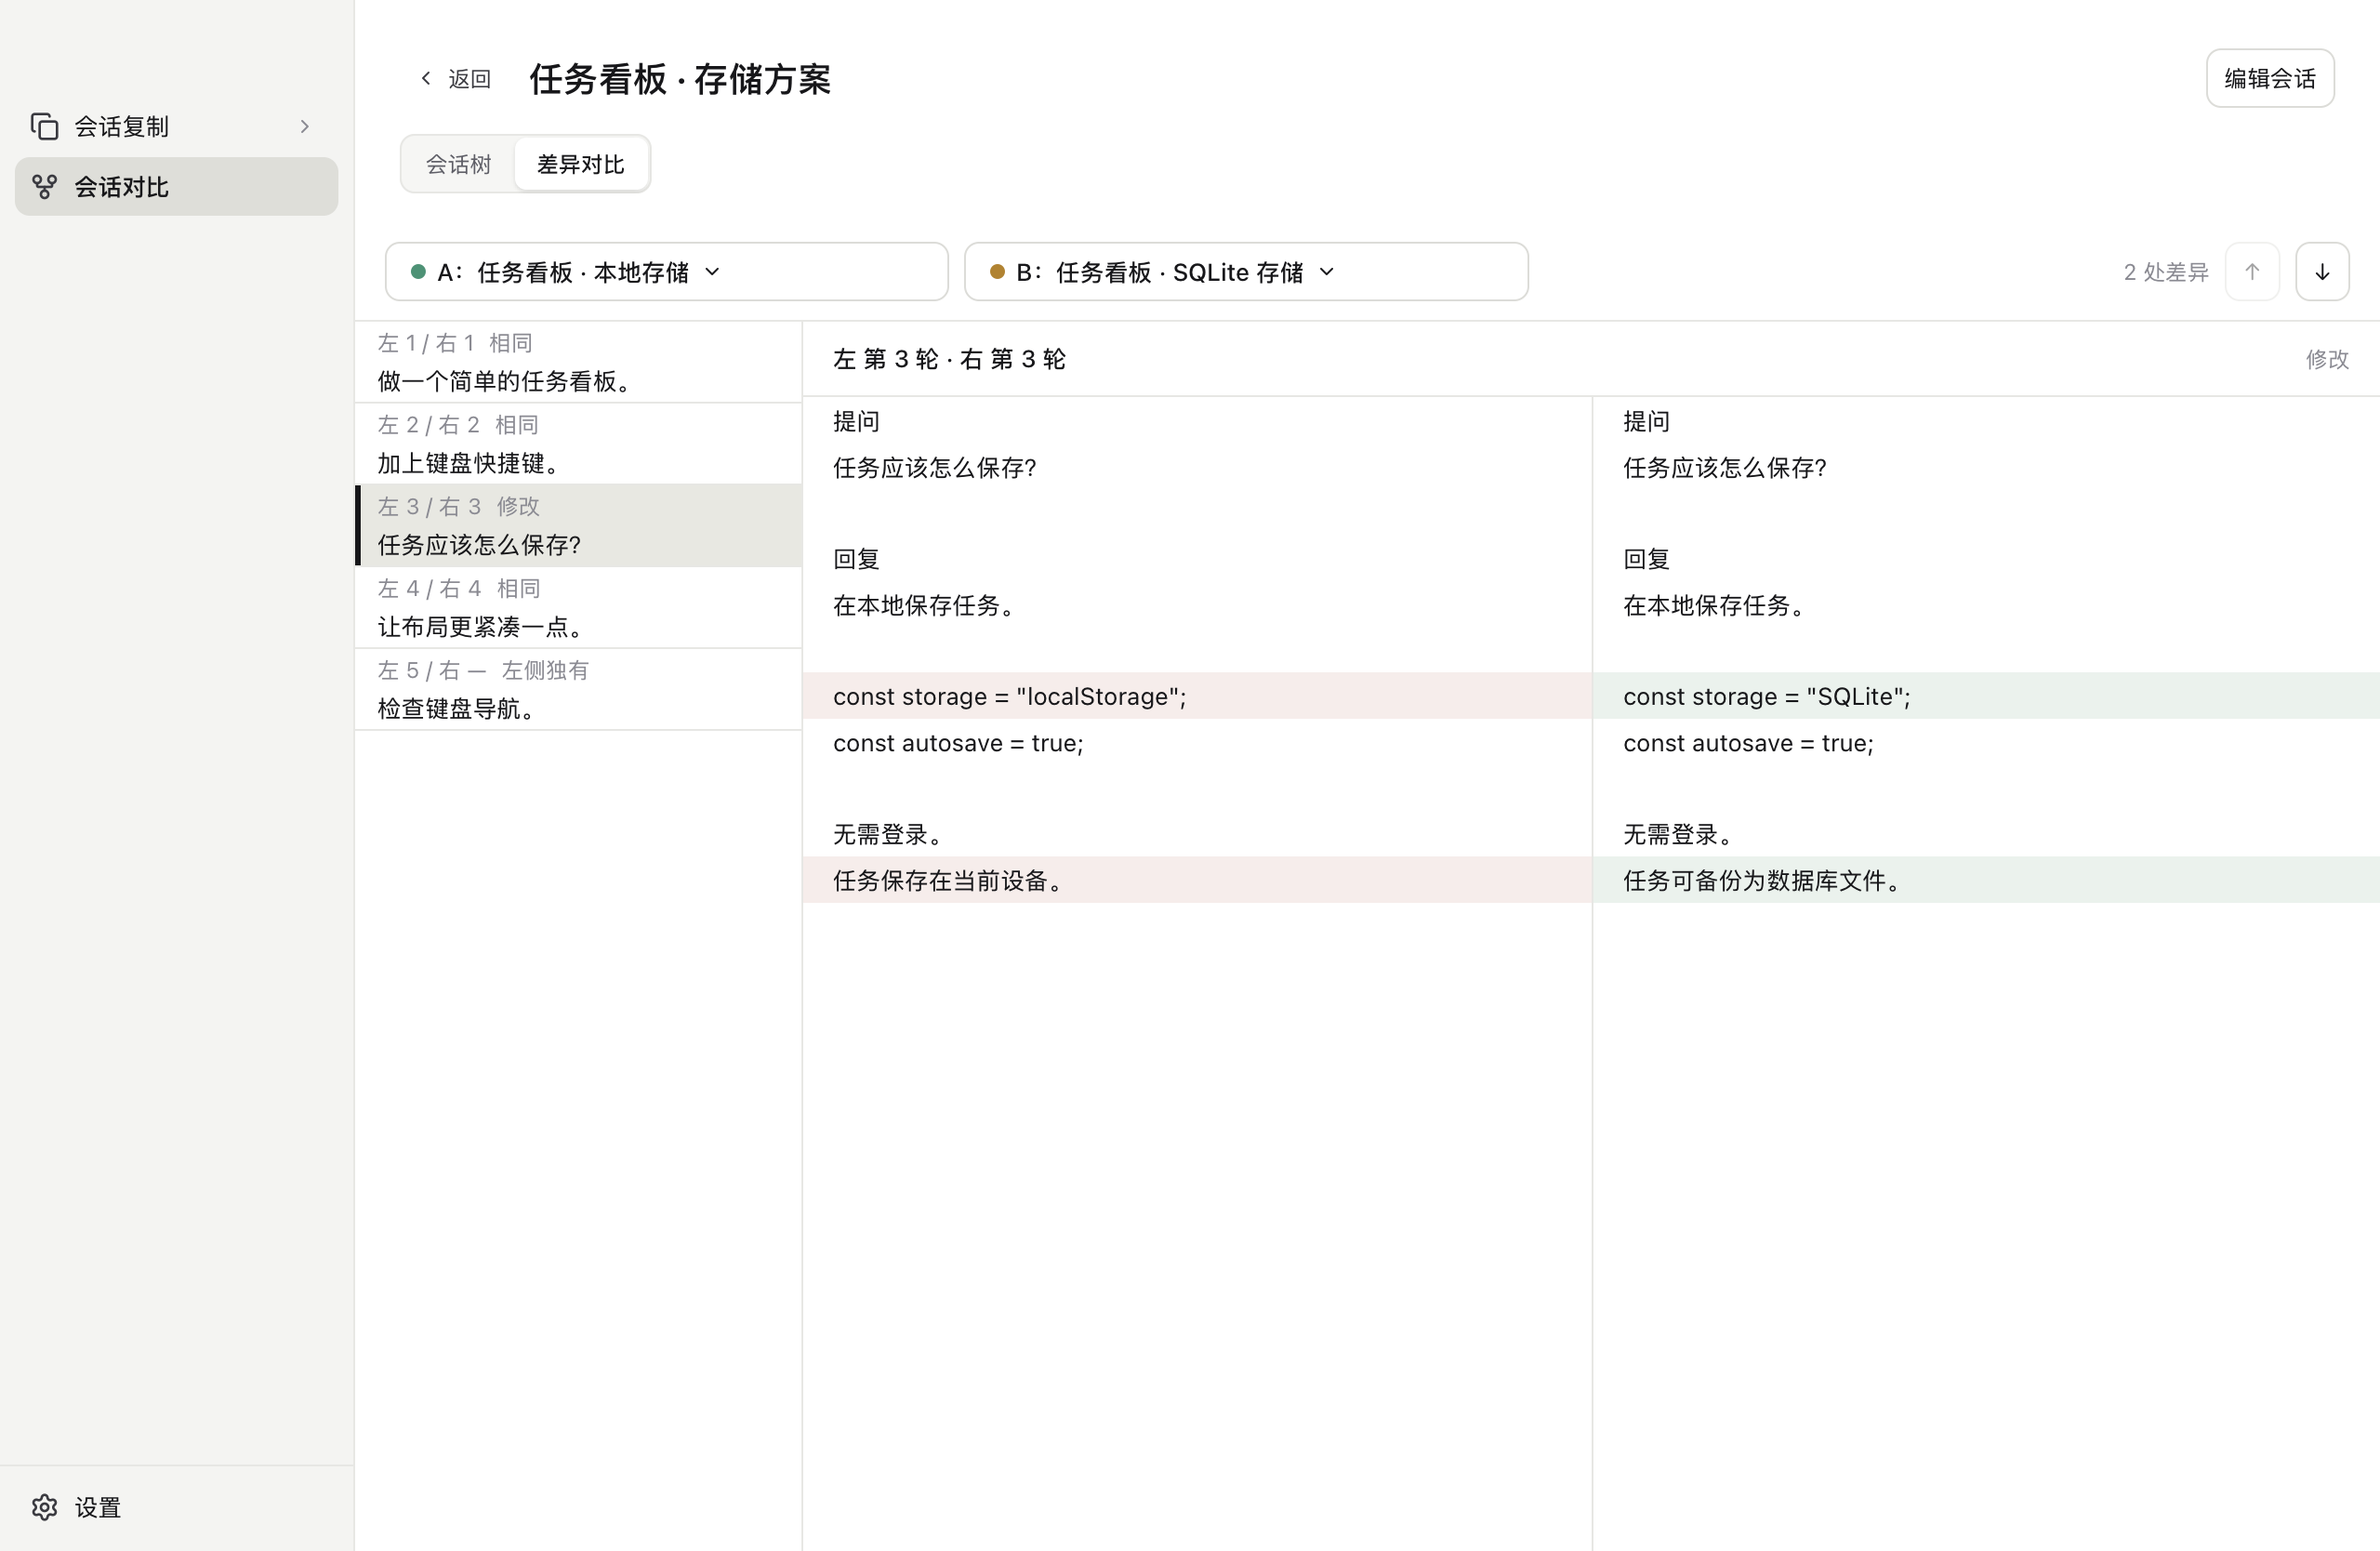Select turn row 做一个简单的任务看板。

tap(578, 362)
